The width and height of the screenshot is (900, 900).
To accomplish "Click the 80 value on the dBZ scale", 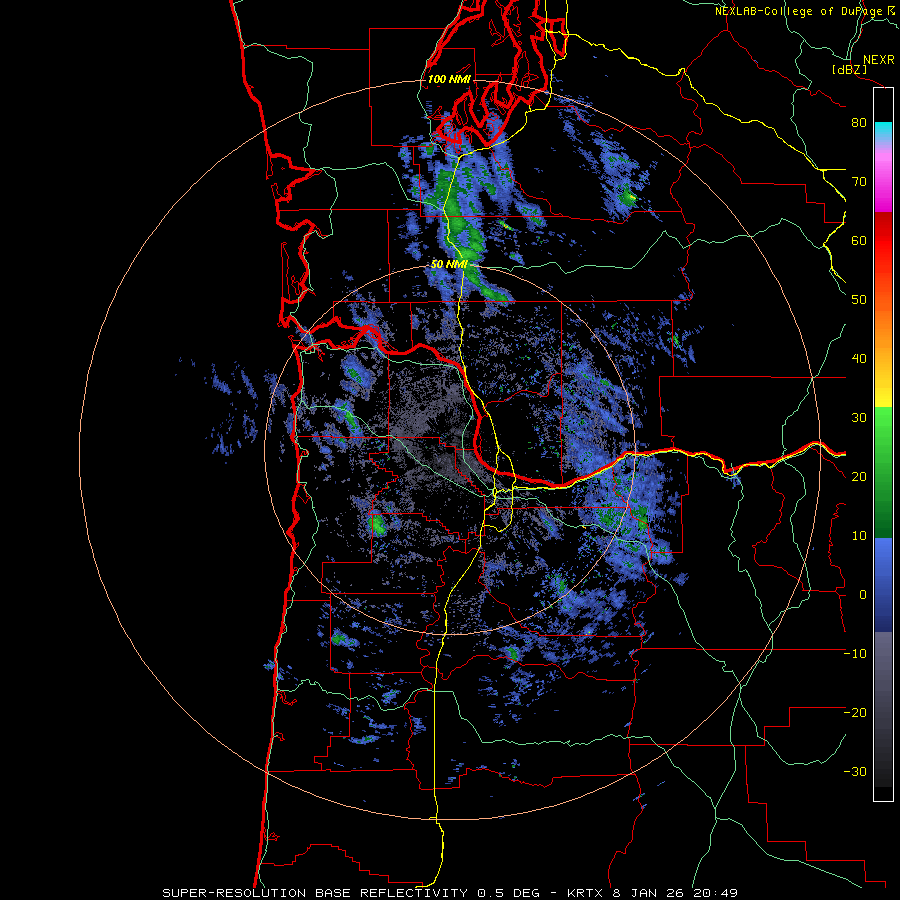I will coord(859,123).
